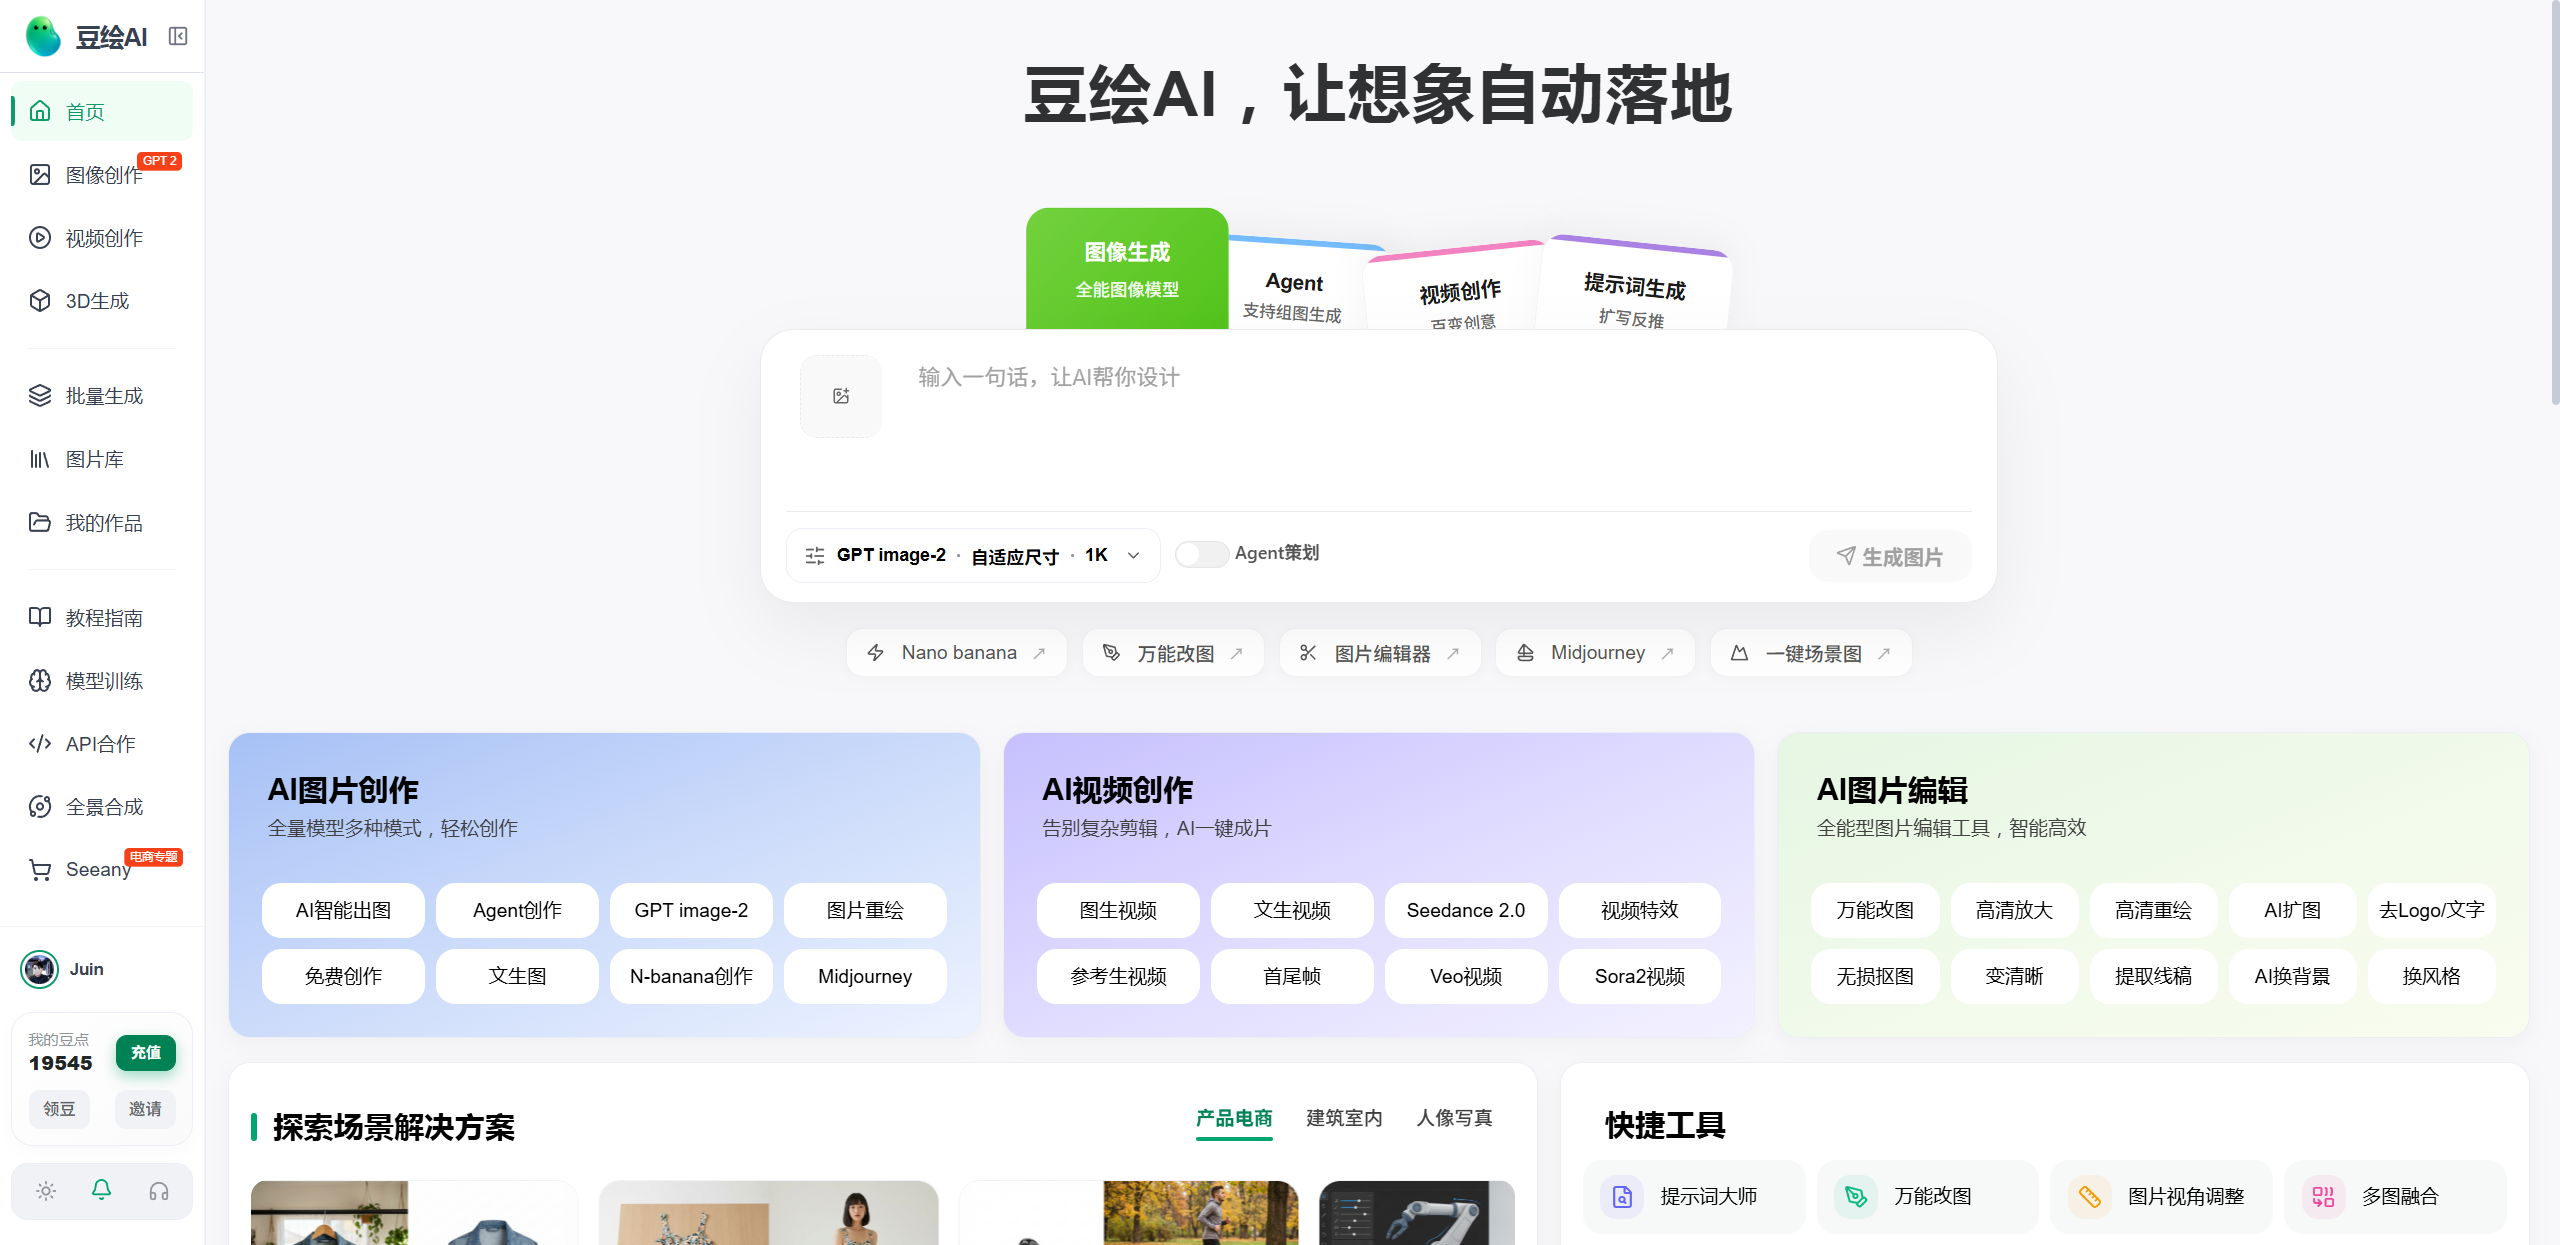The image size is (2560, 1245).
Task: Click the 邀请 invite button
Action: point(145,1109)
